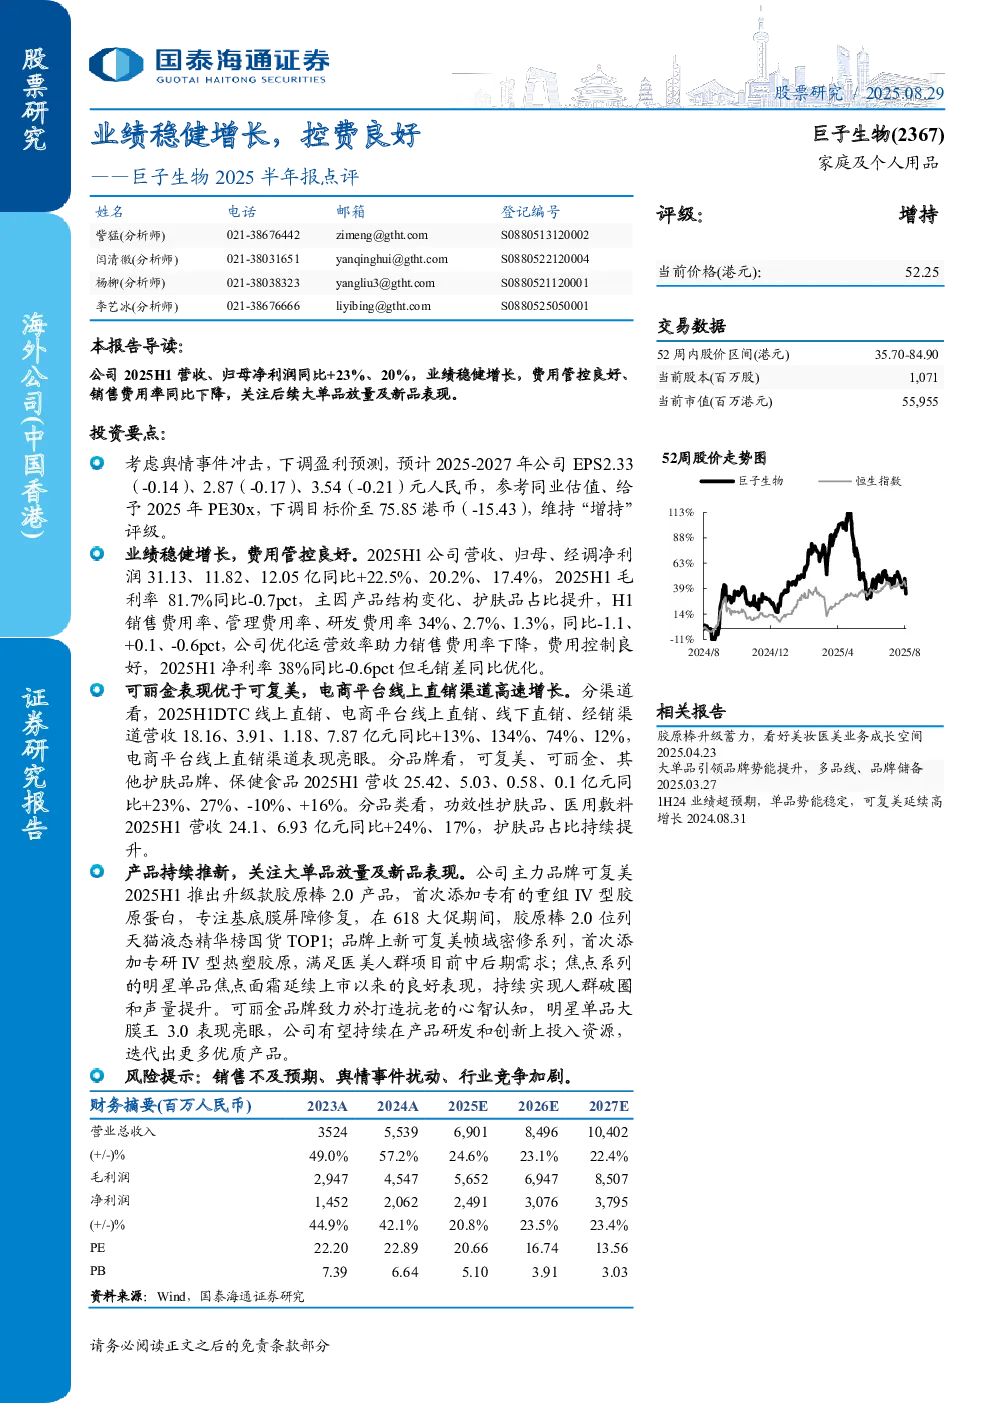Click the 恒生指数 legend entry in chart
The height and width of the screenshot is (1403, 992).
(x=860, y=481)
